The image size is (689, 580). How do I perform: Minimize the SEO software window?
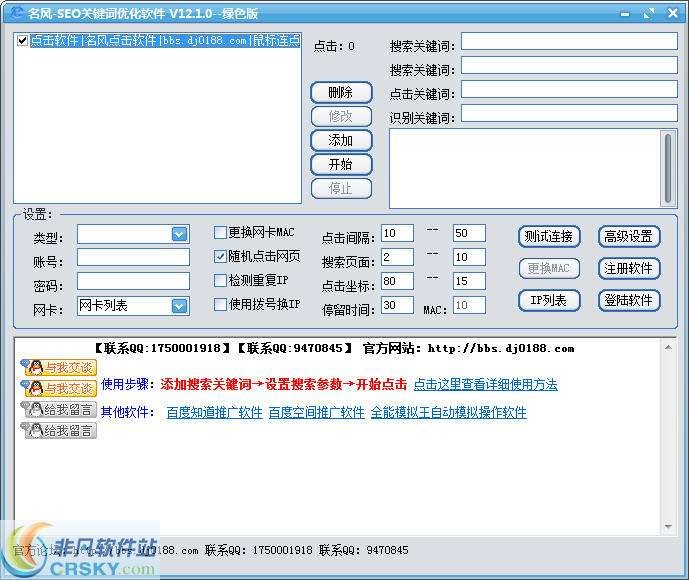(x=625, y=14)
